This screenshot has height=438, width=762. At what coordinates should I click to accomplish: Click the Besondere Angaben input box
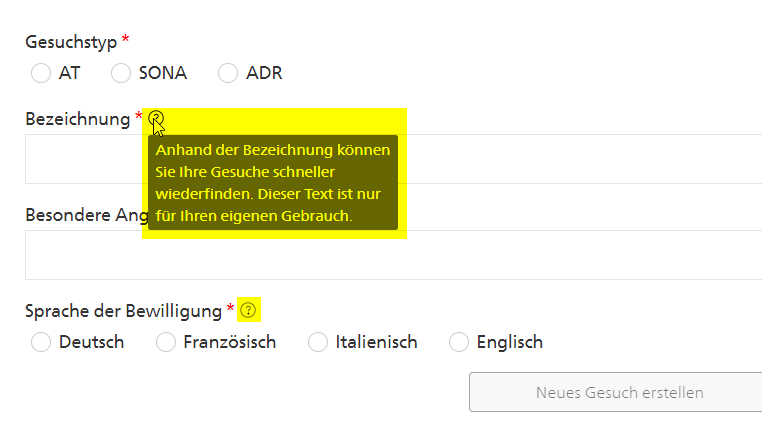(x=394, y=255)
